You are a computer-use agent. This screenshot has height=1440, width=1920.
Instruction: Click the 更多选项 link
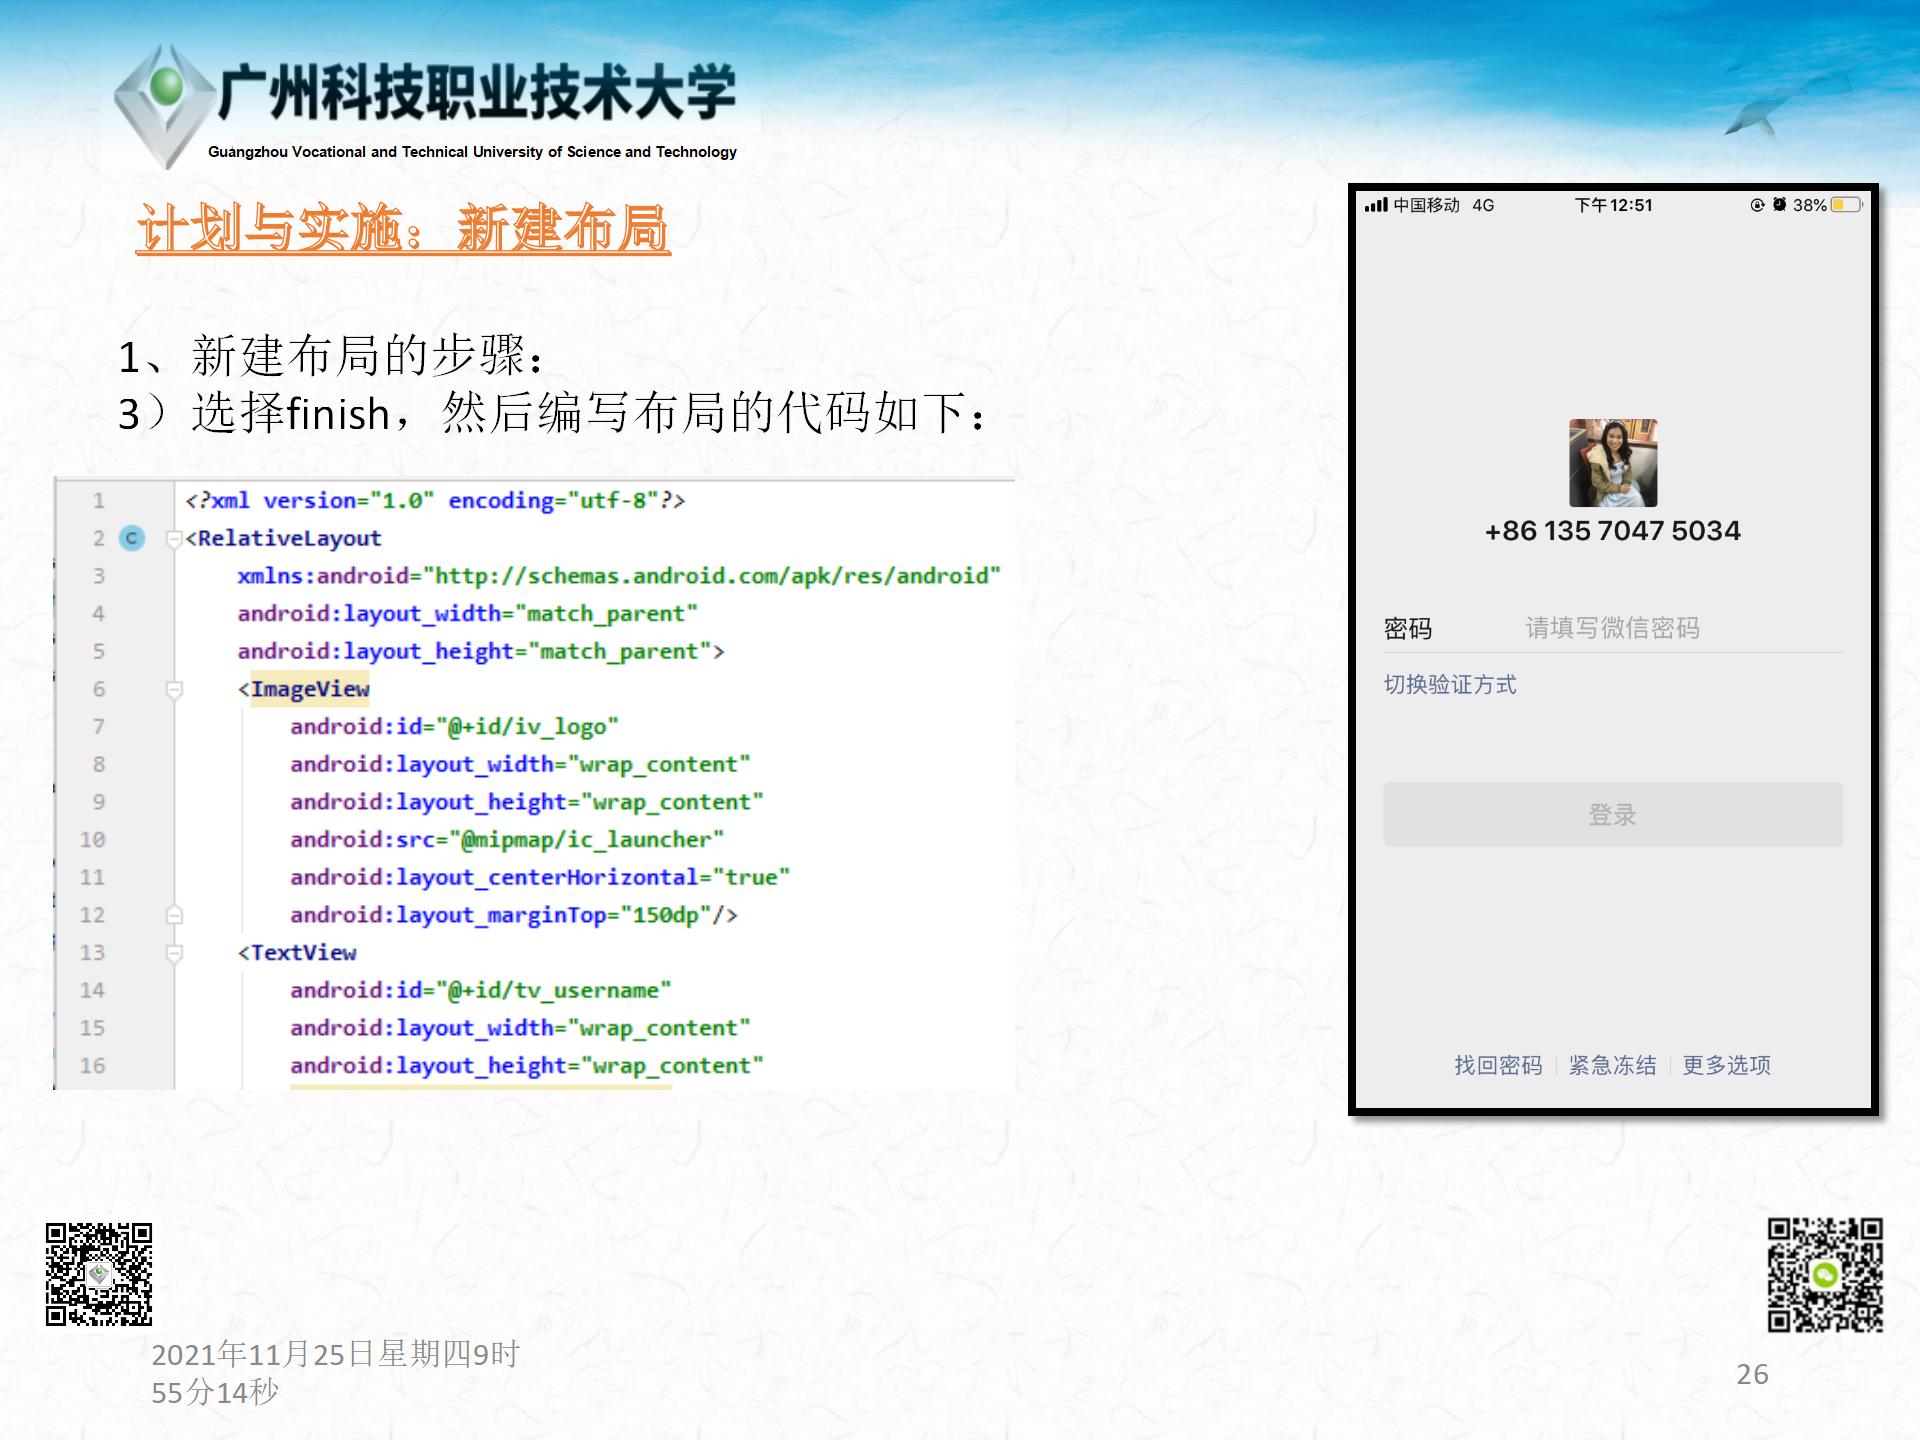tap(1726, 1066)
